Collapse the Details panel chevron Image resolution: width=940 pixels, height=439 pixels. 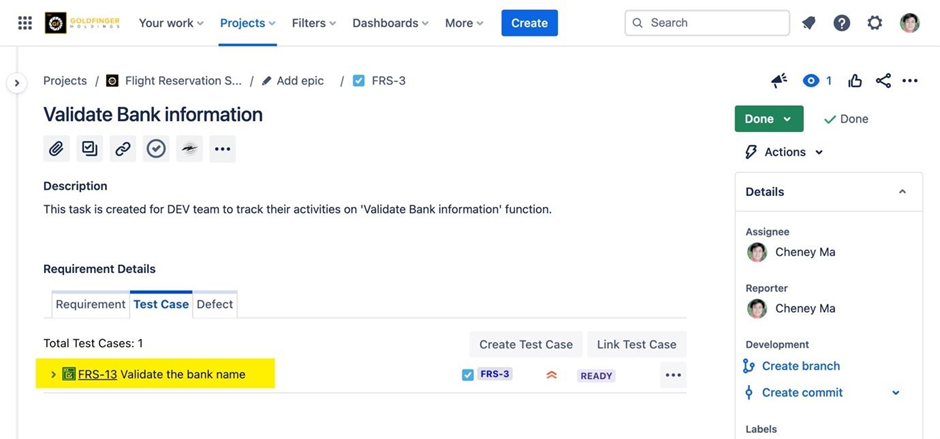[902, 192]
